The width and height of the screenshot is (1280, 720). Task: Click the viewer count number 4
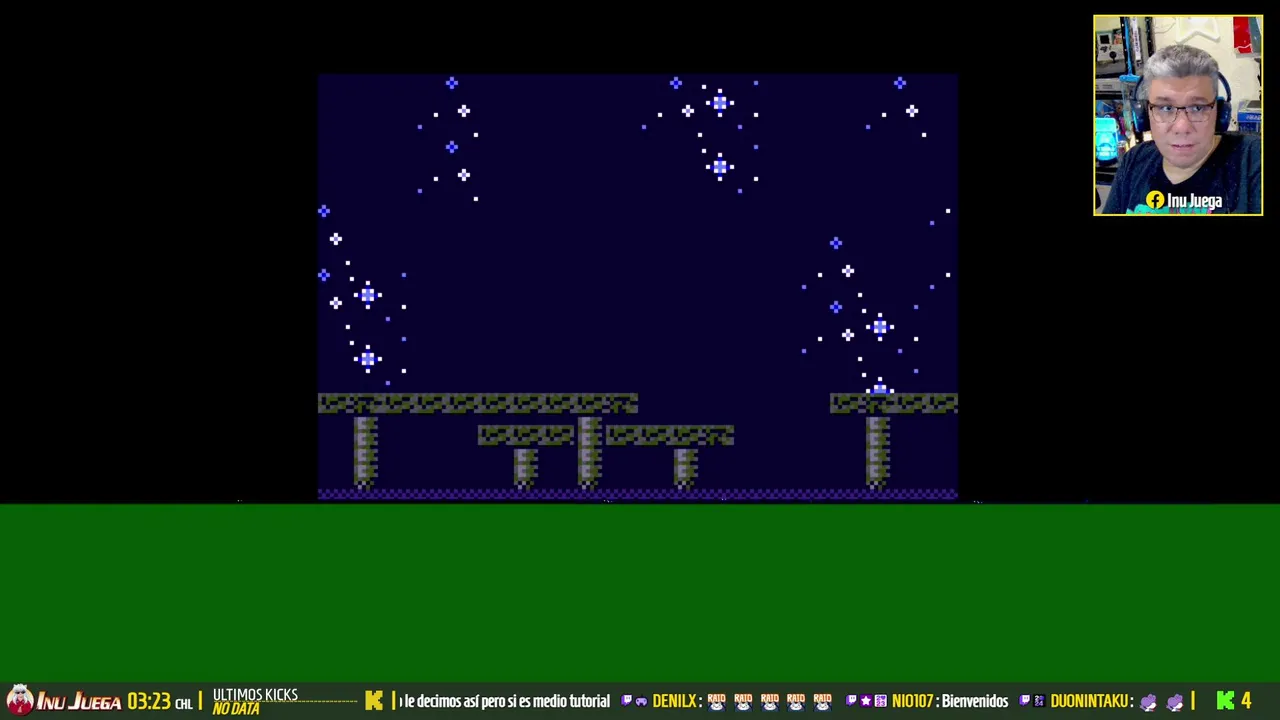pos(1246,701)
